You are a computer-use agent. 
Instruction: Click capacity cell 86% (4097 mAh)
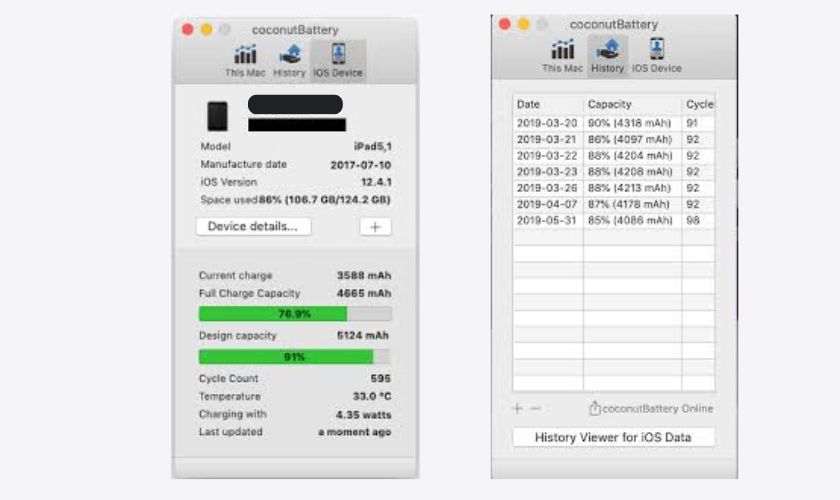(x=629, y=139)
